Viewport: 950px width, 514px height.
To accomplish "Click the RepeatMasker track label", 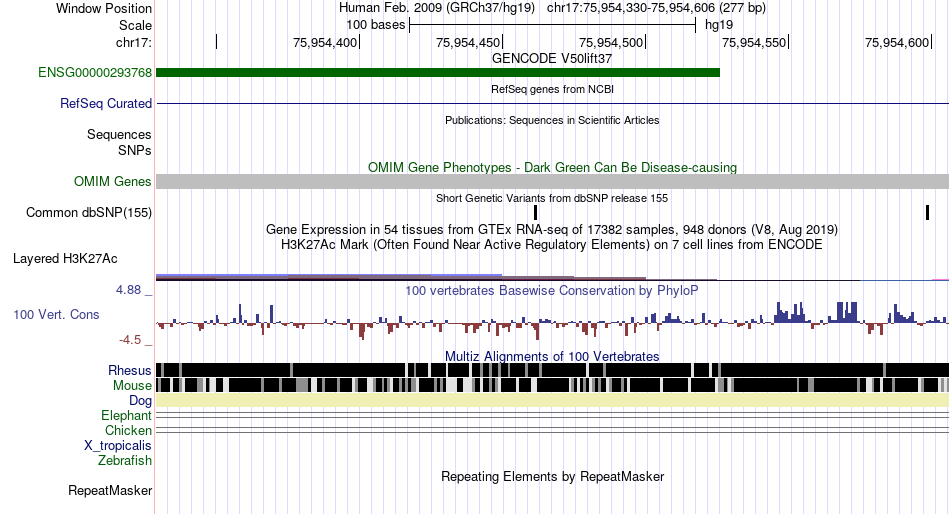I will pos(110,491).
